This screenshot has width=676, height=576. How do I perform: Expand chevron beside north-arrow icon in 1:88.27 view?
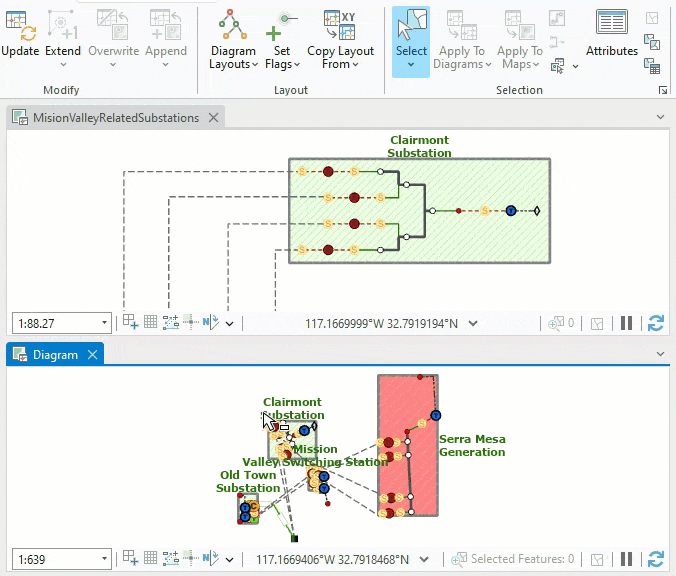(229, 324)
